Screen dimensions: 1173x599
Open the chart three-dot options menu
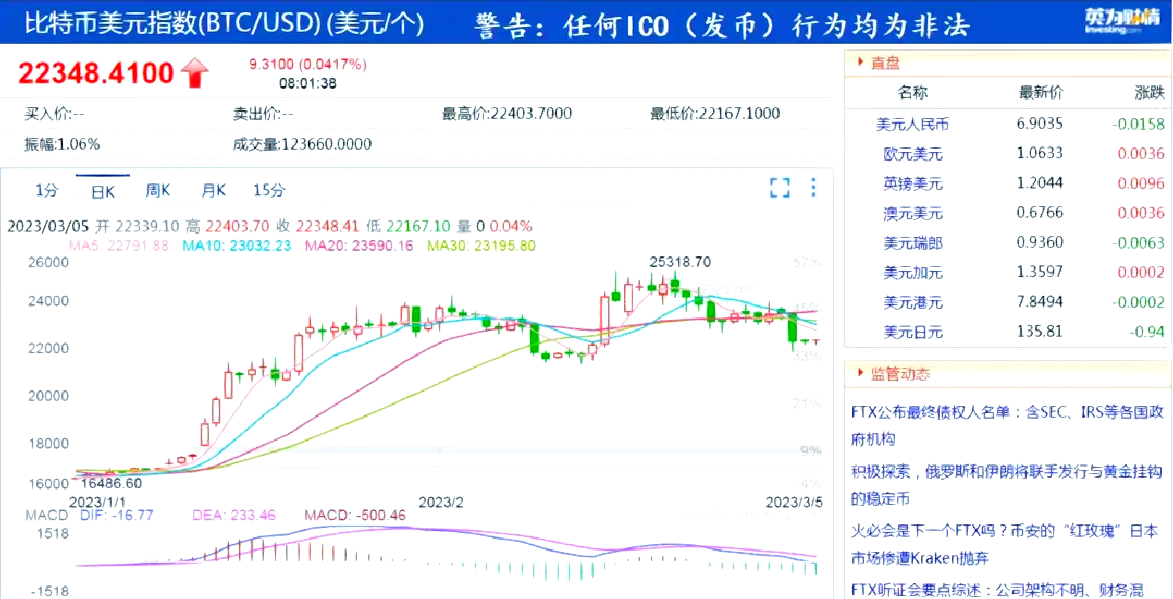tap(812, 188)
